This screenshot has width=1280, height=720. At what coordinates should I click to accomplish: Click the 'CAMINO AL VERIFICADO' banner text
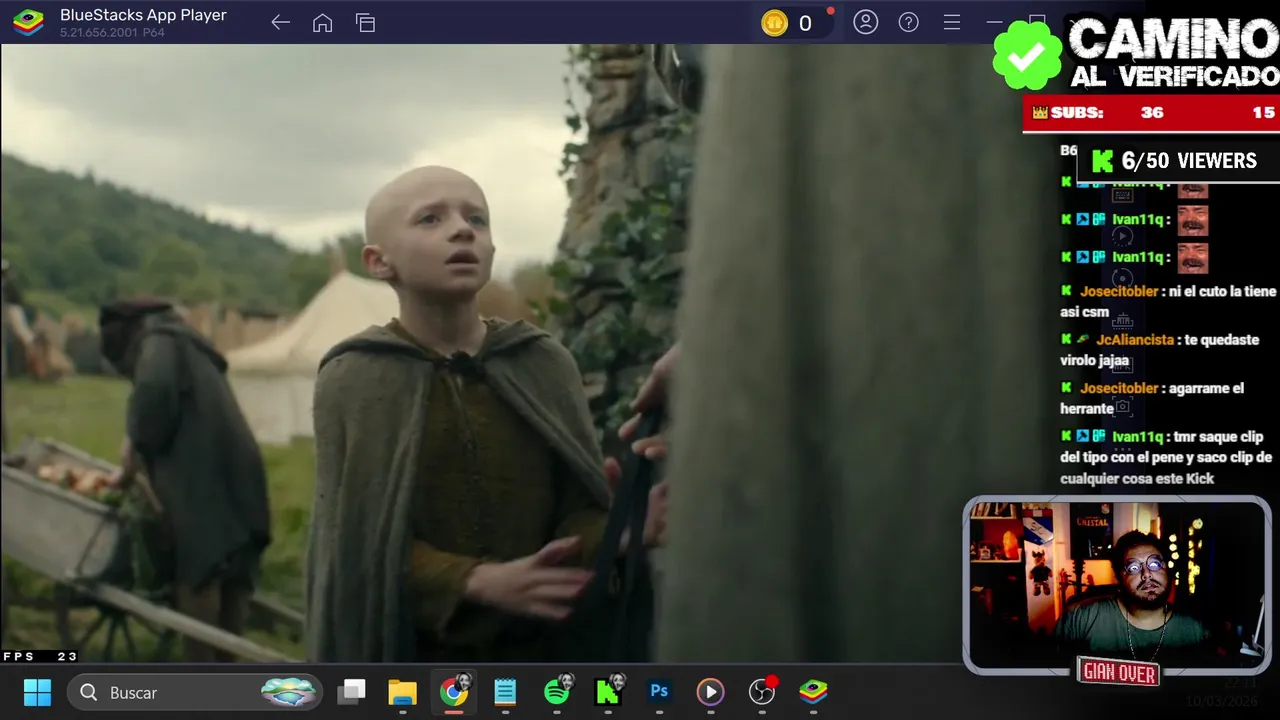point(1173,53)
